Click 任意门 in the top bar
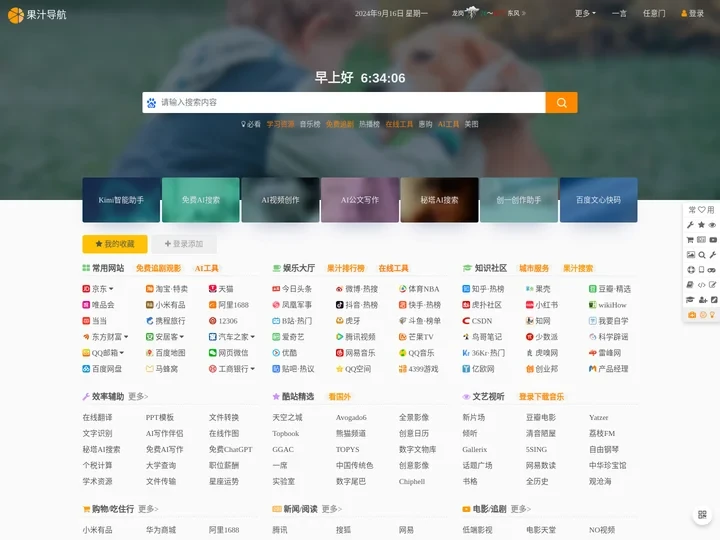720x540 pixels. pyautogui.click(x=654, y=13)
